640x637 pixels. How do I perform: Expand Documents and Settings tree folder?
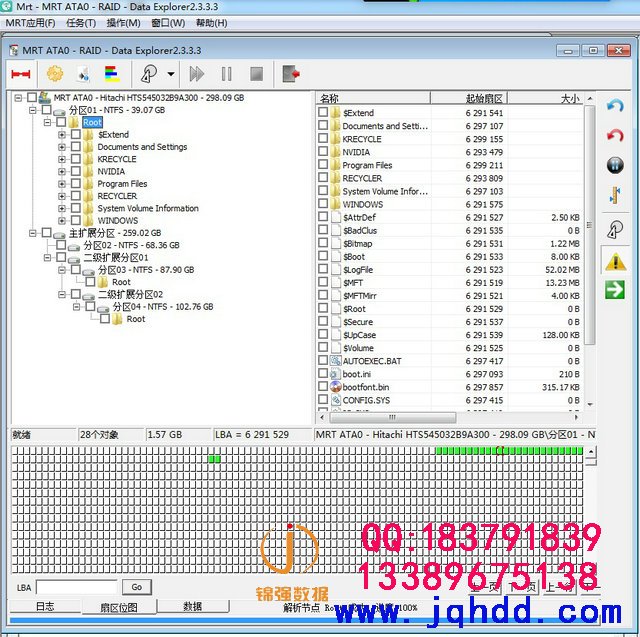(x=62, y=147)
